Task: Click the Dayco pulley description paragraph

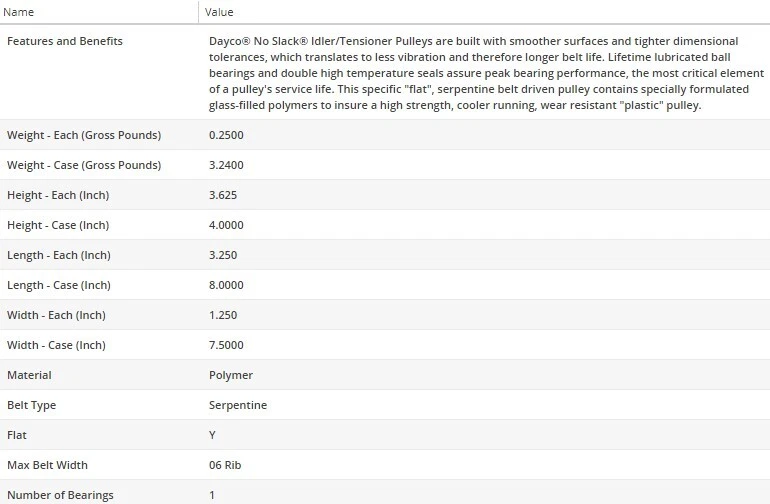Action: 480,73
